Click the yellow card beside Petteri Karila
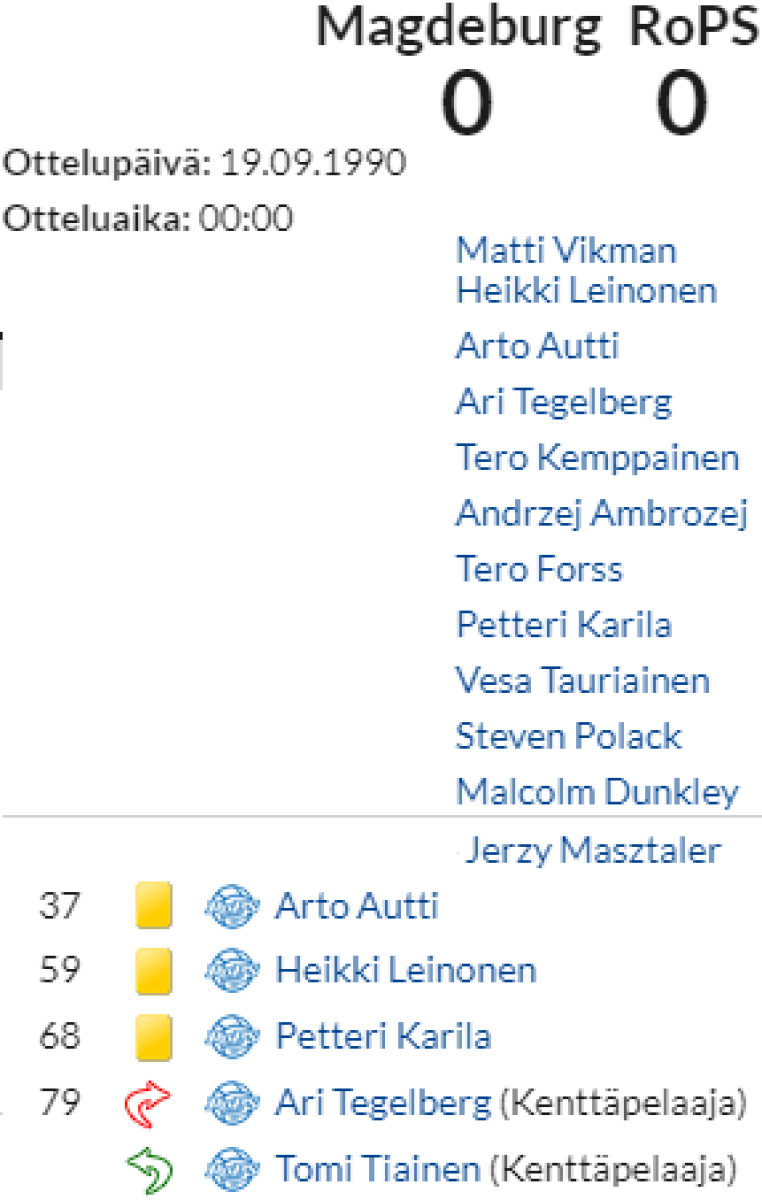The image size is (762, 1200). coord(154,1035)
